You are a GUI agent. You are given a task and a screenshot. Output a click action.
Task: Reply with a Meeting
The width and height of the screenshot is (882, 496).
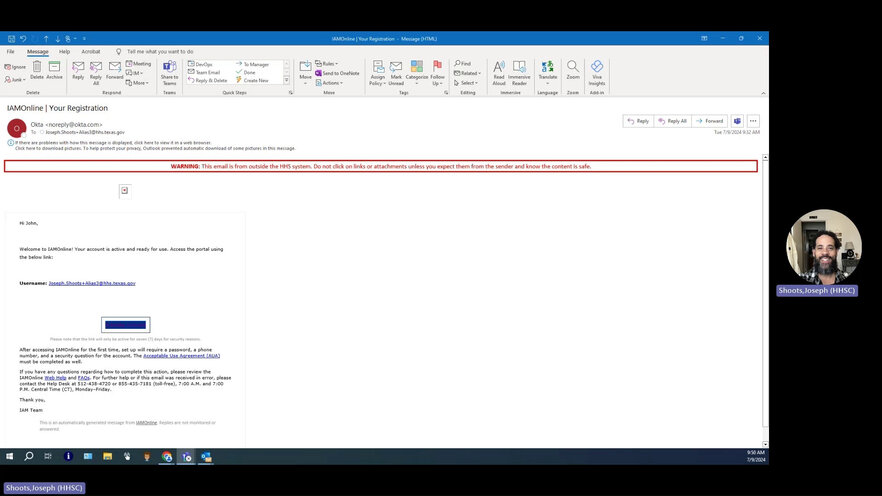138,64
